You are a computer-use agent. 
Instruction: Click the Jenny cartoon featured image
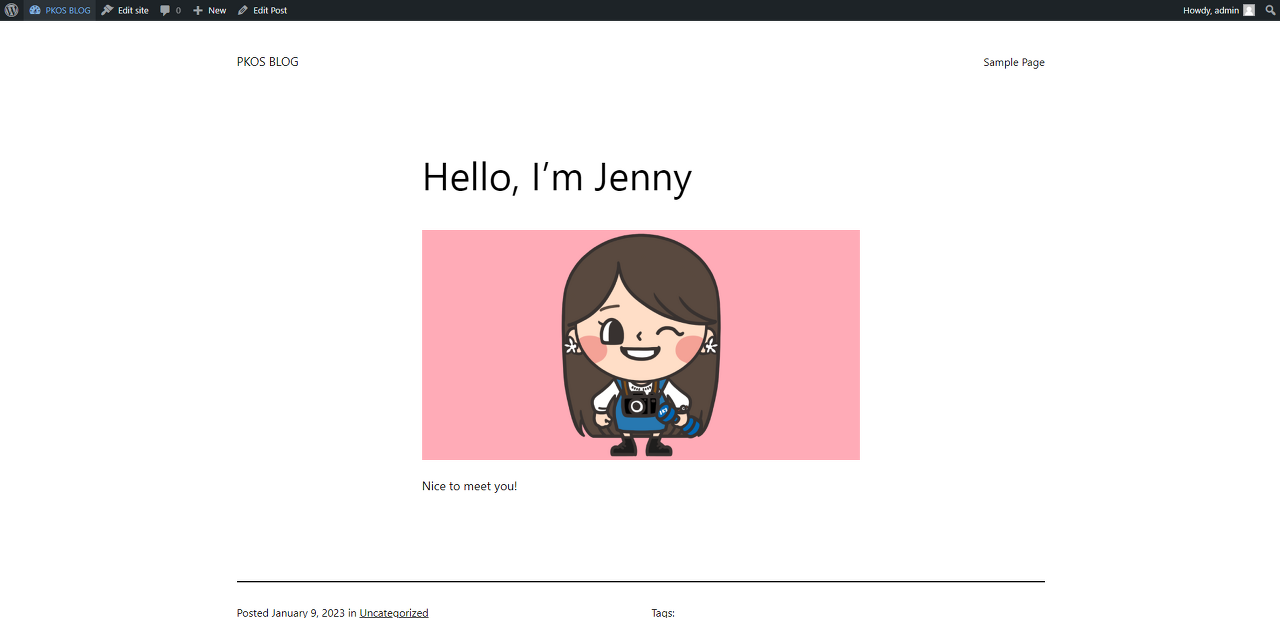coord(641,345)
